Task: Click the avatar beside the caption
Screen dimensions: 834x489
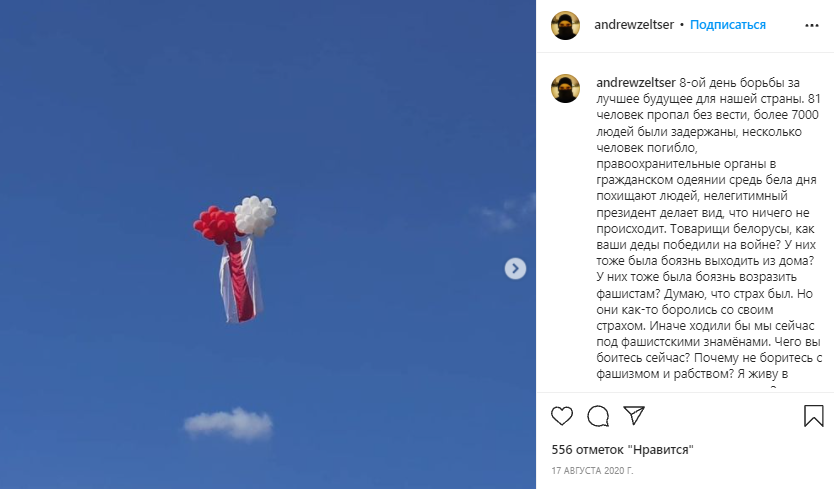Action: point(565,88)
